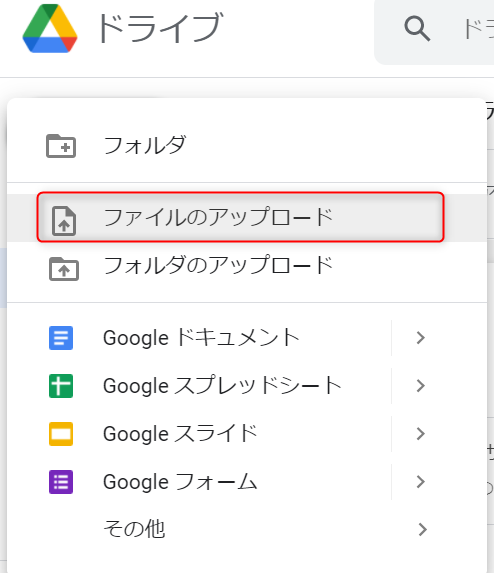Click the search magnifier icon
Viewport: 494px width, 573px height.
tap(417, 29)
